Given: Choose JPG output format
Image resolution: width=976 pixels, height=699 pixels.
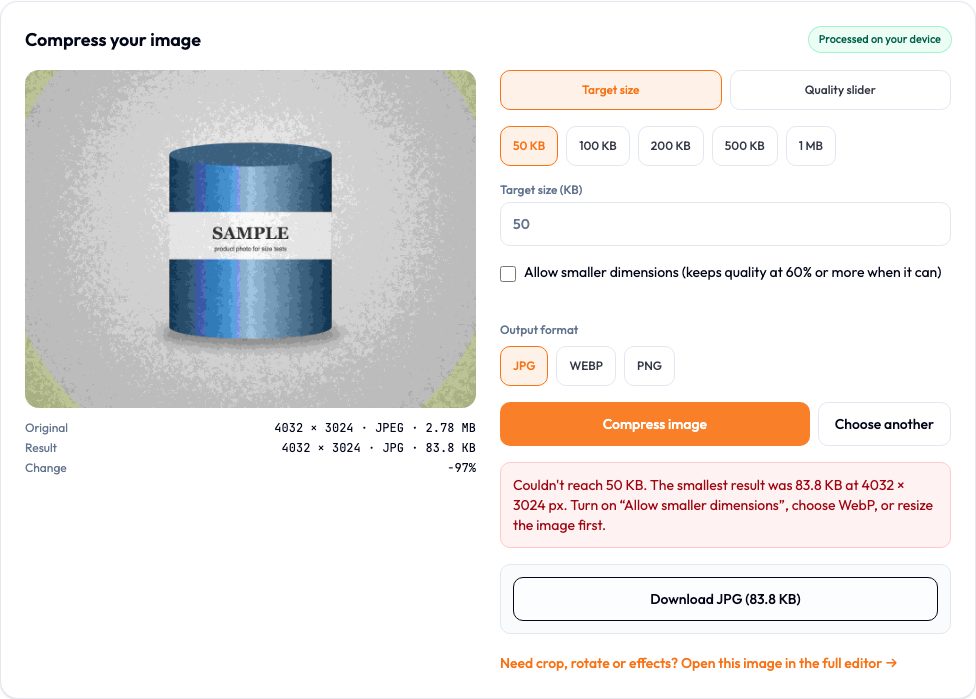Looking at the screenshot, I should (x=523, y=366).
